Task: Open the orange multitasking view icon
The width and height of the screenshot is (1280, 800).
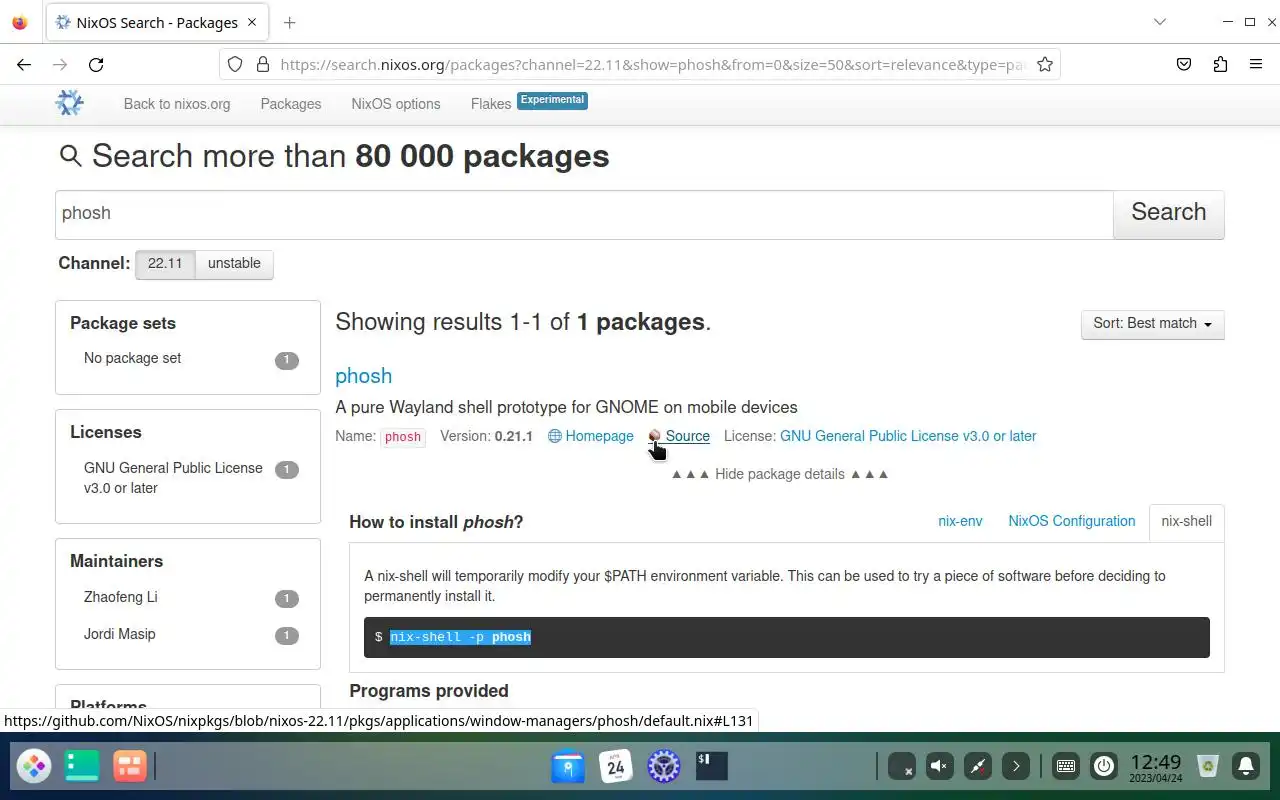Action: pos(130,767)
